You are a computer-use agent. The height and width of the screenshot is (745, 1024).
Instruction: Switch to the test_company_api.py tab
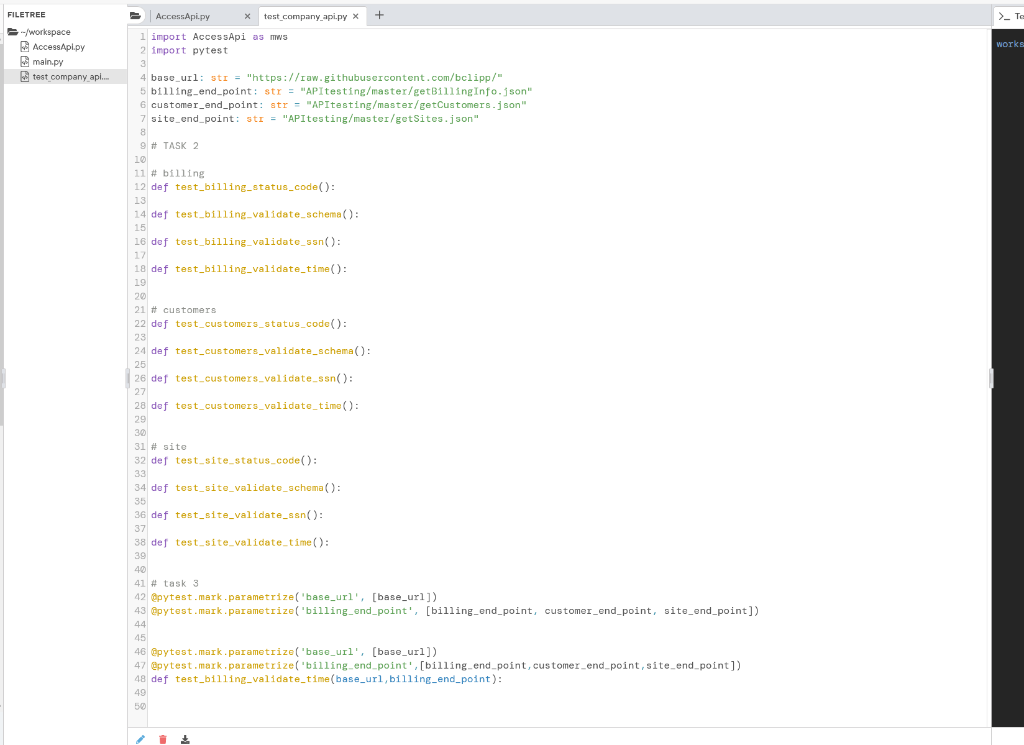(303, 16)
